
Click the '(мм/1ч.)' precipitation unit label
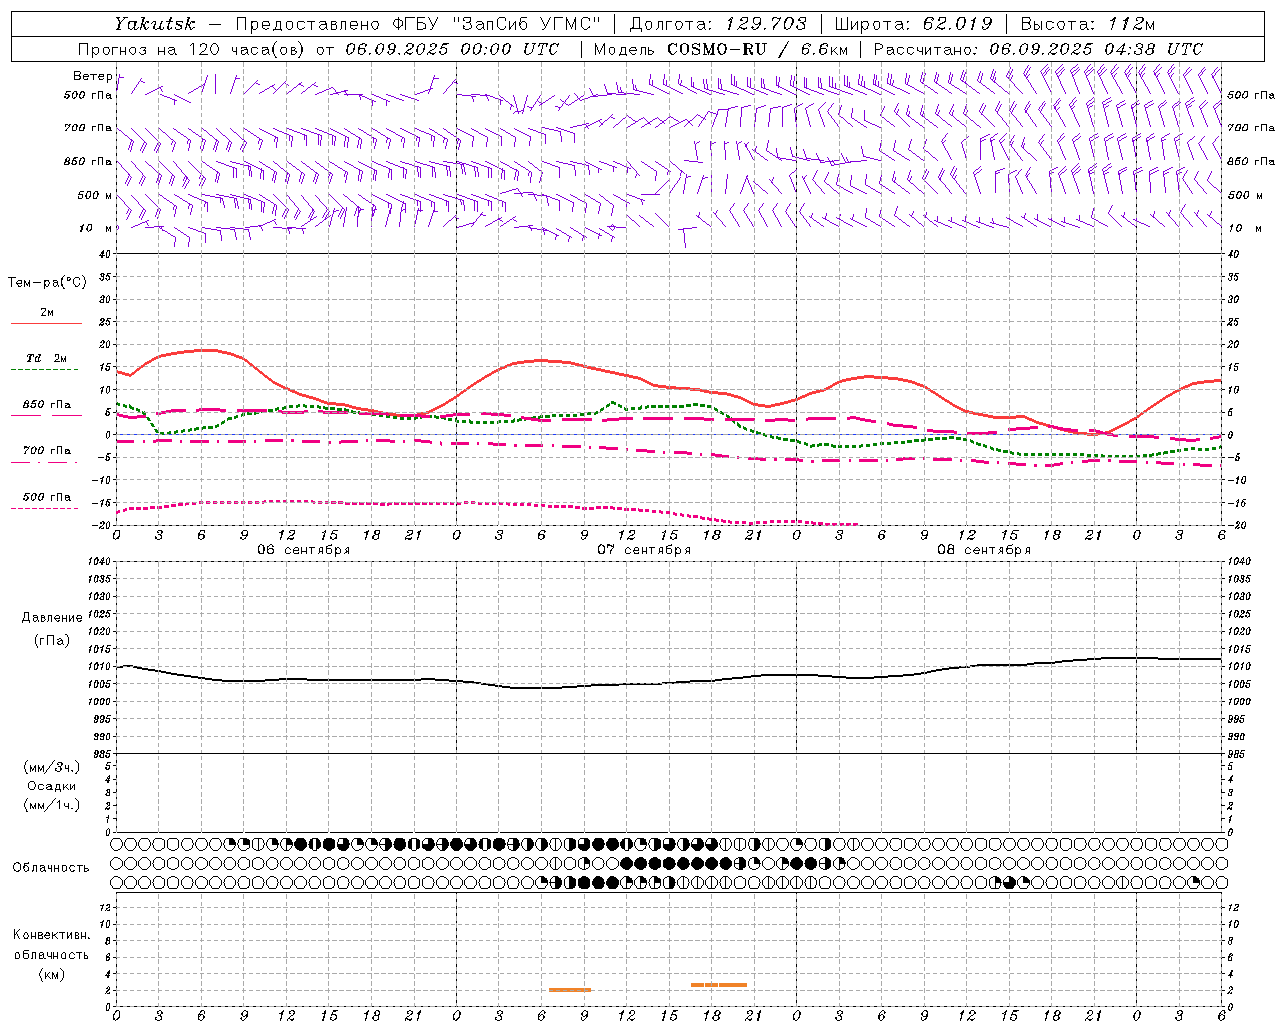pyautogui.click(x=52, y=804)
